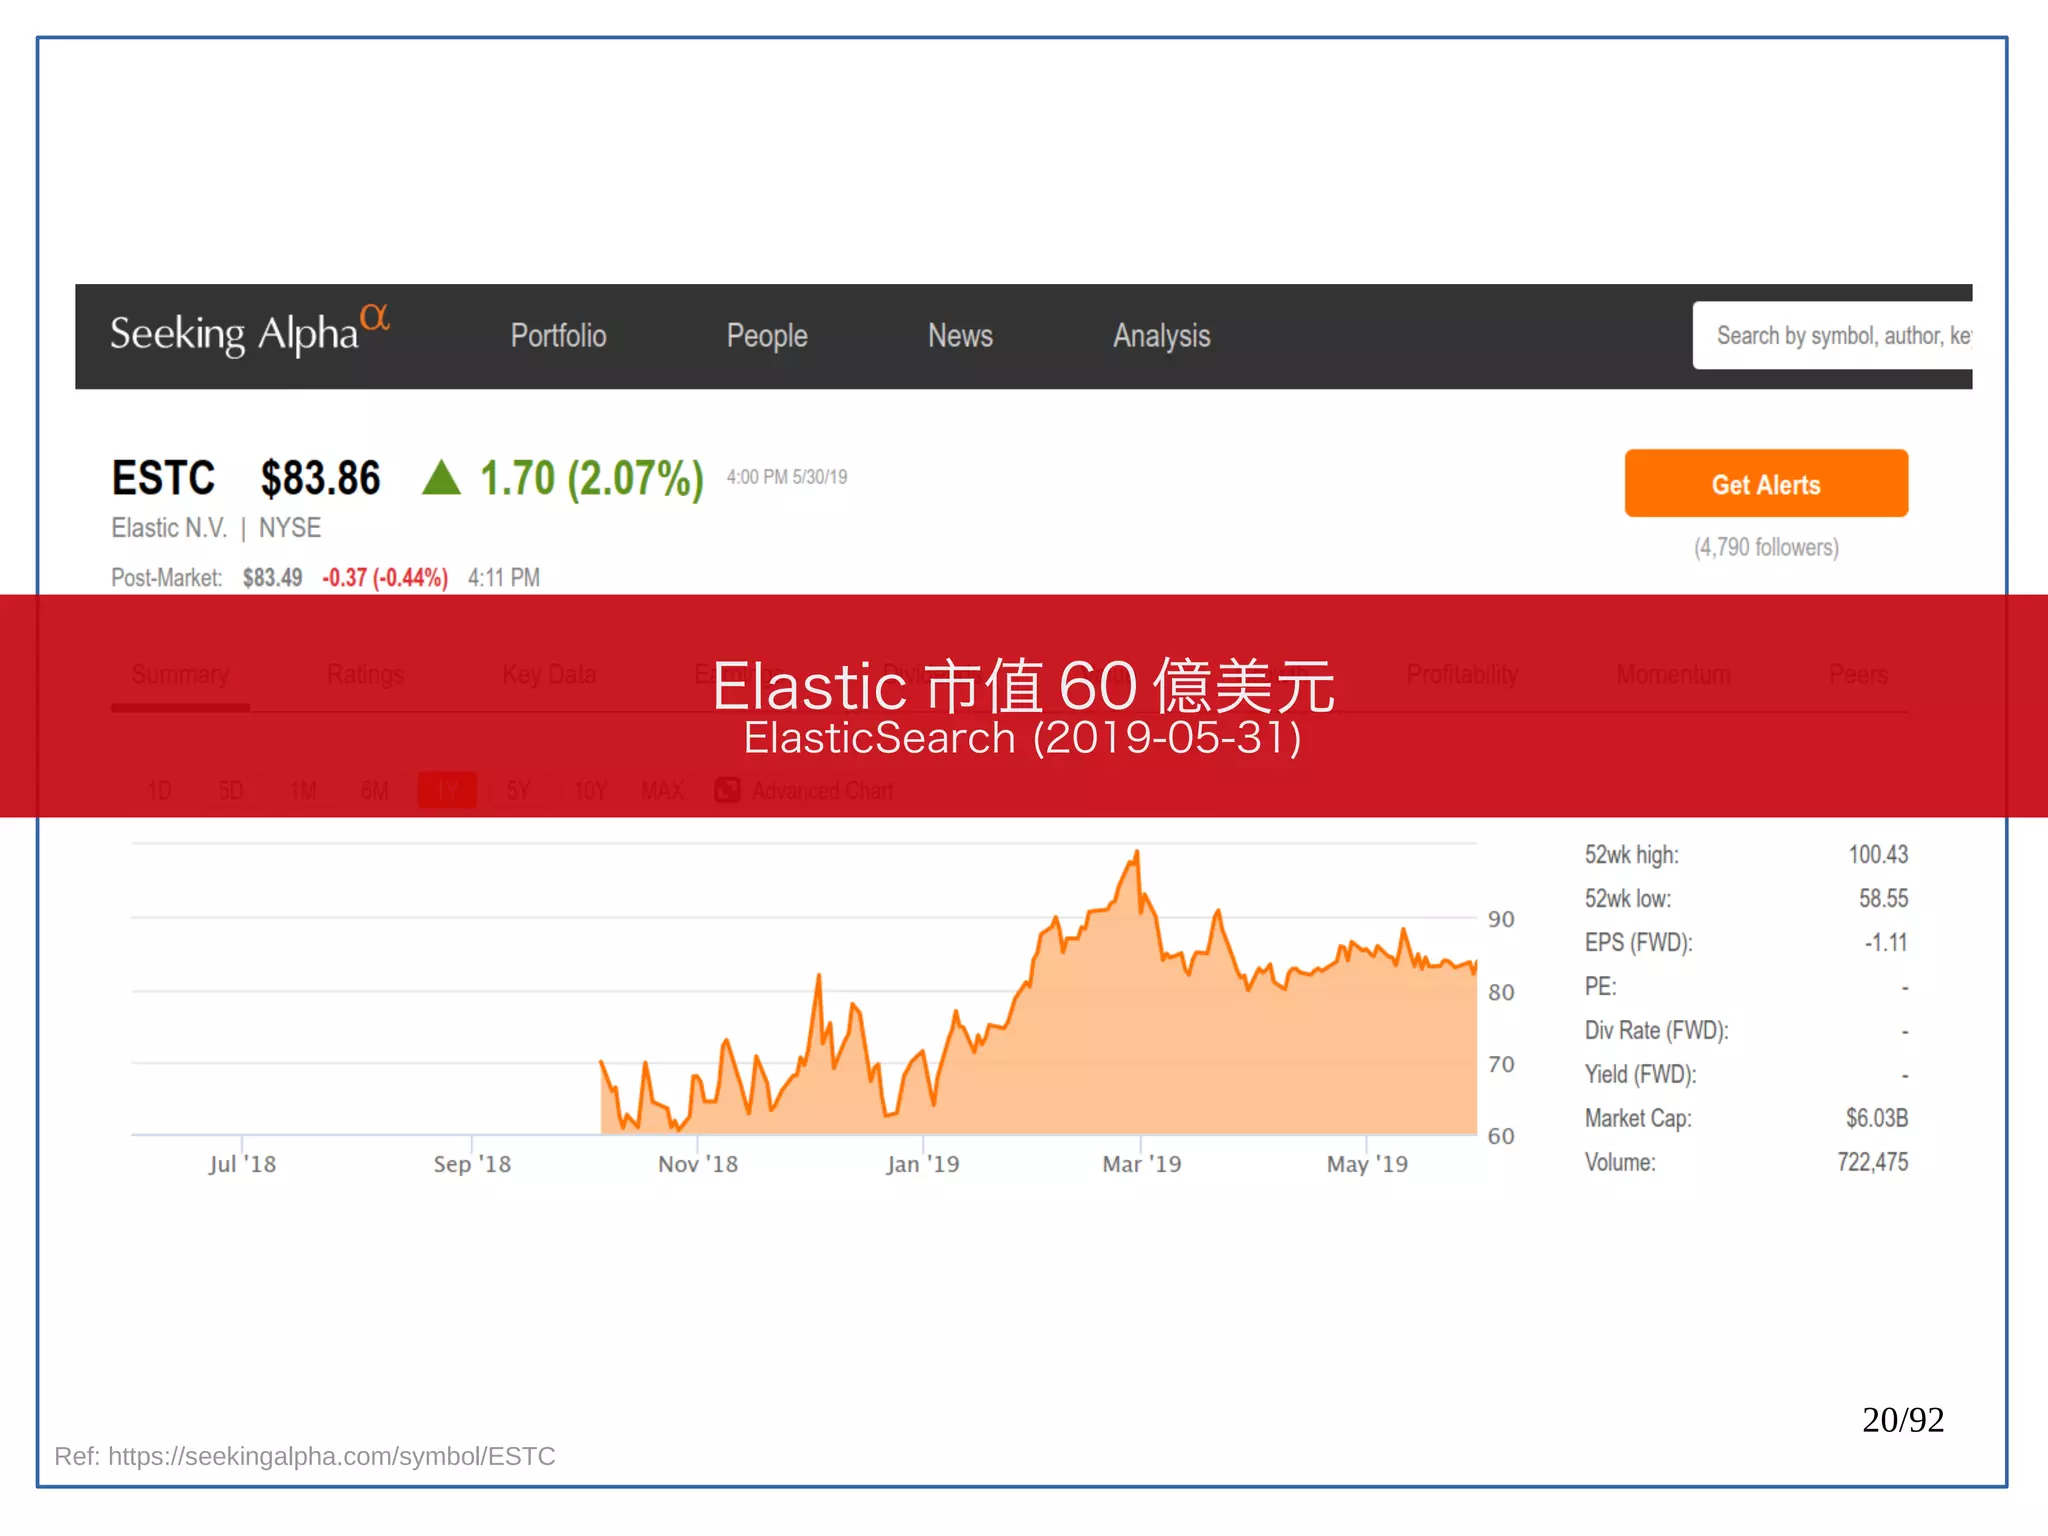The image size is (2048, 1536).
Task: Click the Volume value 722,475
Action: (x=1872, y=1162)
